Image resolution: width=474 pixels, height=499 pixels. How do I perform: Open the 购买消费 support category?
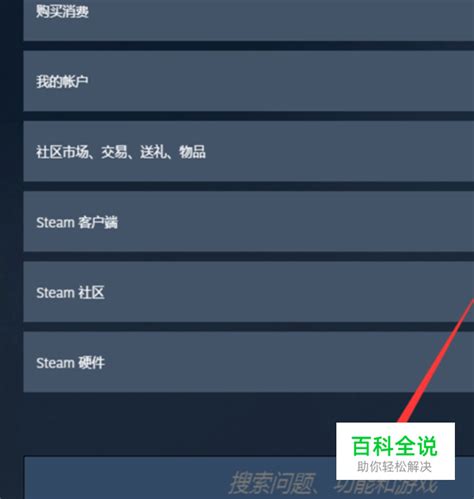[249, 20]
